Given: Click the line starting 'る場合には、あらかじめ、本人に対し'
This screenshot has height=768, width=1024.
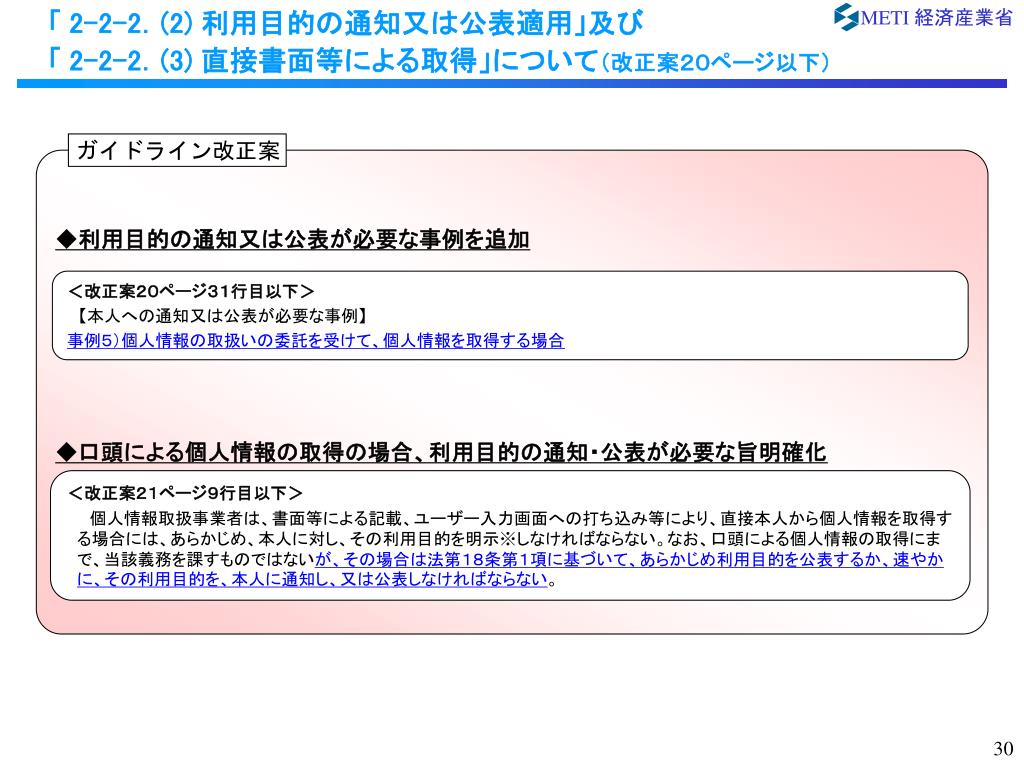Looking at the screenshot, I should (509, 539).
